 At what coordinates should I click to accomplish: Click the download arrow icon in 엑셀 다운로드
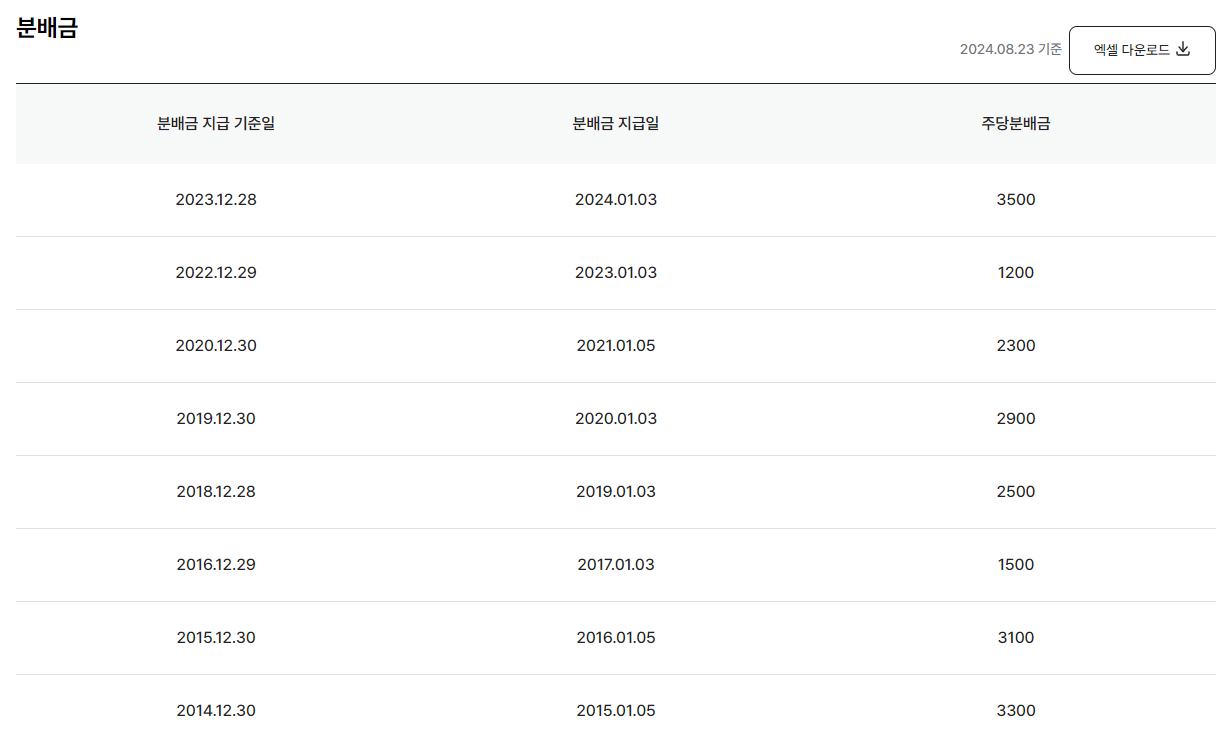coord(1183,49)
